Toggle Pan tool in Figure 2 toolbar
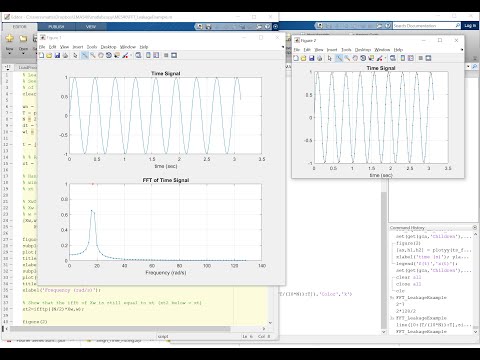 tap(355, 58)
